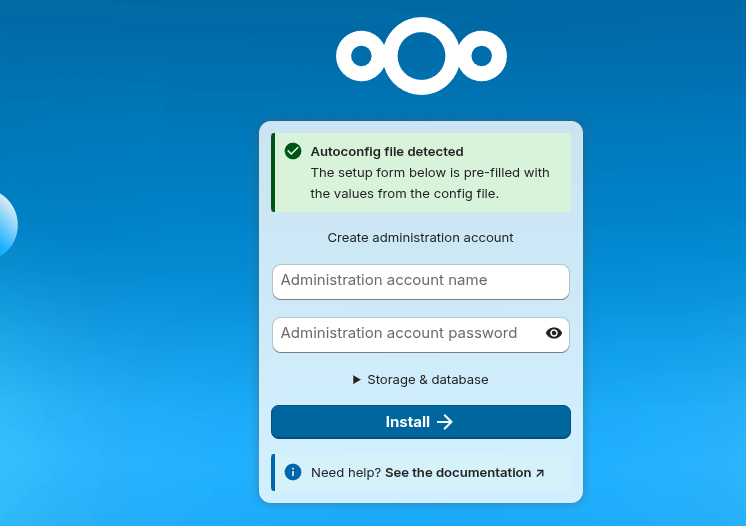
Task: Click the Storage & database label
Action: [428, 380]
